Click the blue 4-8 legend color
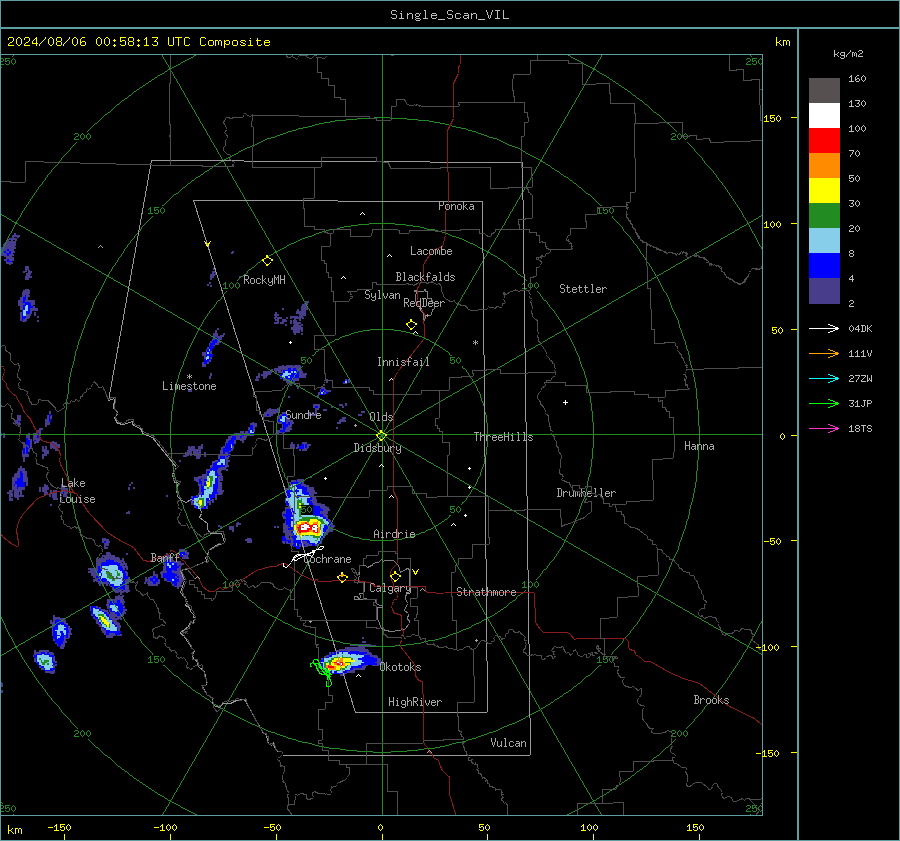Screen dimensions: 900x841 pyautogui.click(x=824, y=266)
